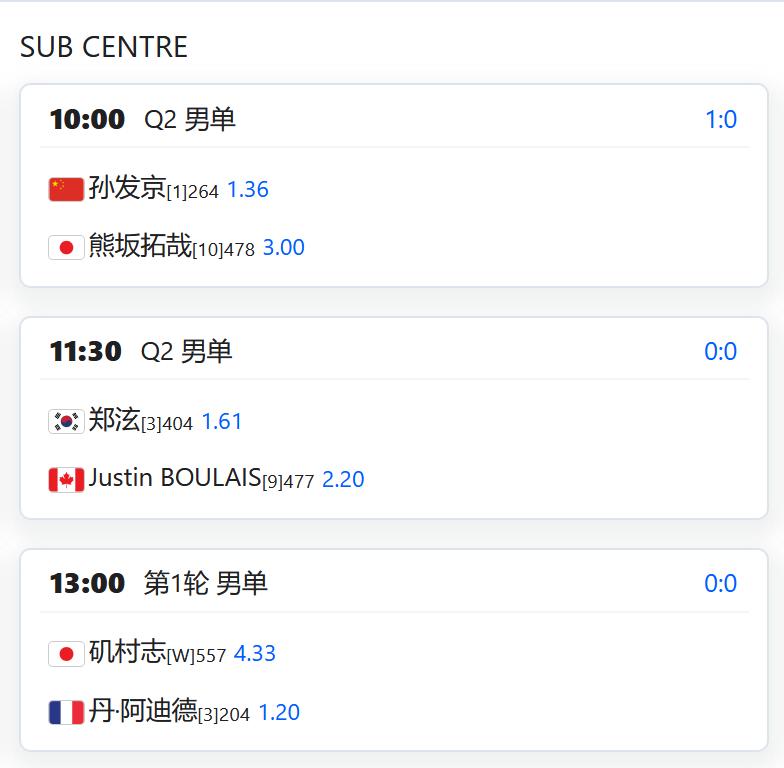Open the 0:0 score of the 13:00 match
The height and width of the screenshot is (768, 784).
[x=720, y=584]
